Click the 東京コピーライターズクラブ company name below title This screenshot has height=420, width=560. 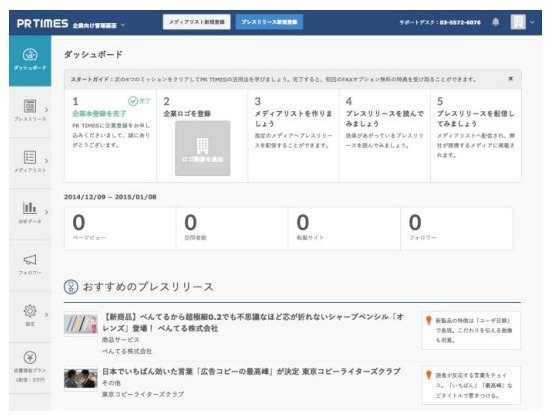point(143,394)
